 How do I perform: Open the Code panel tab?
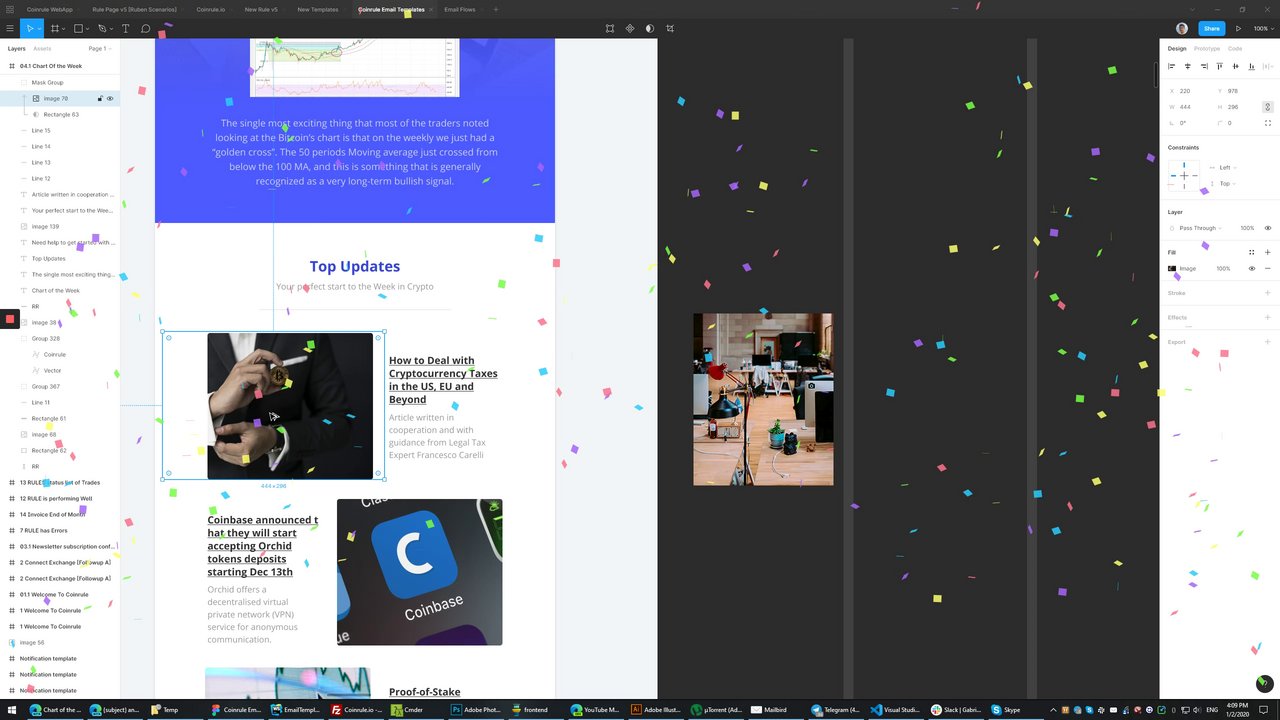pos(1235,48)
